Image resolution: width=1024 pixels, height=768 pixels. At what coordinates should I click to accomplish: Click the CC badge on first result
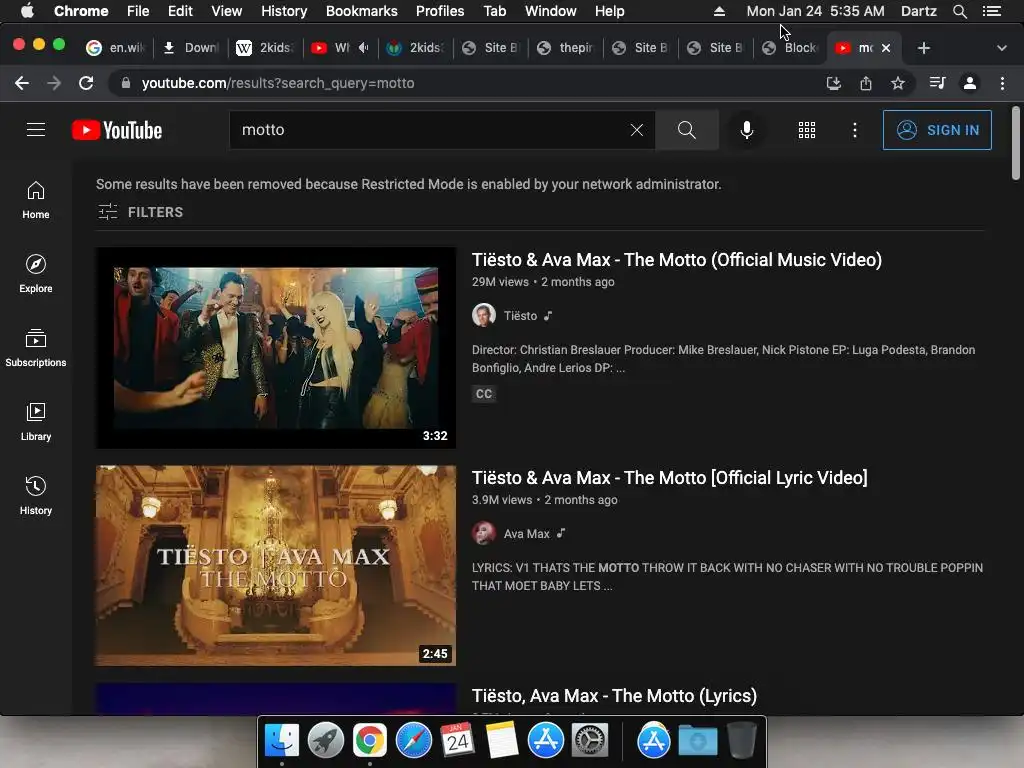[x=484, y=394]
